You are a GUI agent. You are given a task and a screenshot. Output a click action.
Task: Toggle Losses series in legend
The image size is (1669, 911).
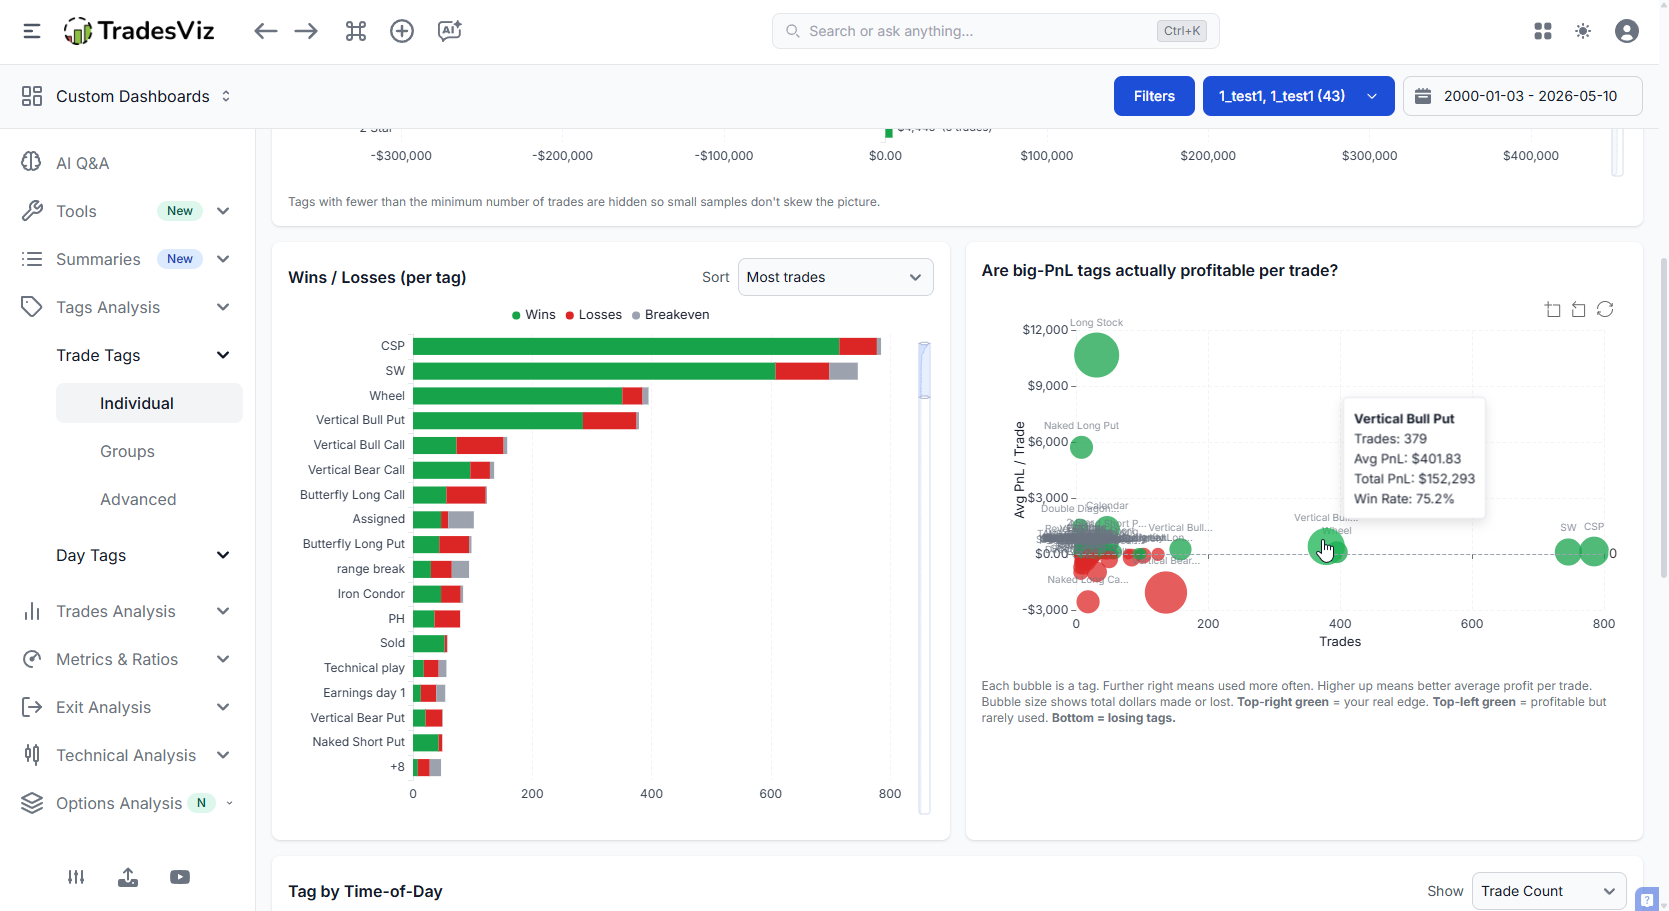[594, 314]
